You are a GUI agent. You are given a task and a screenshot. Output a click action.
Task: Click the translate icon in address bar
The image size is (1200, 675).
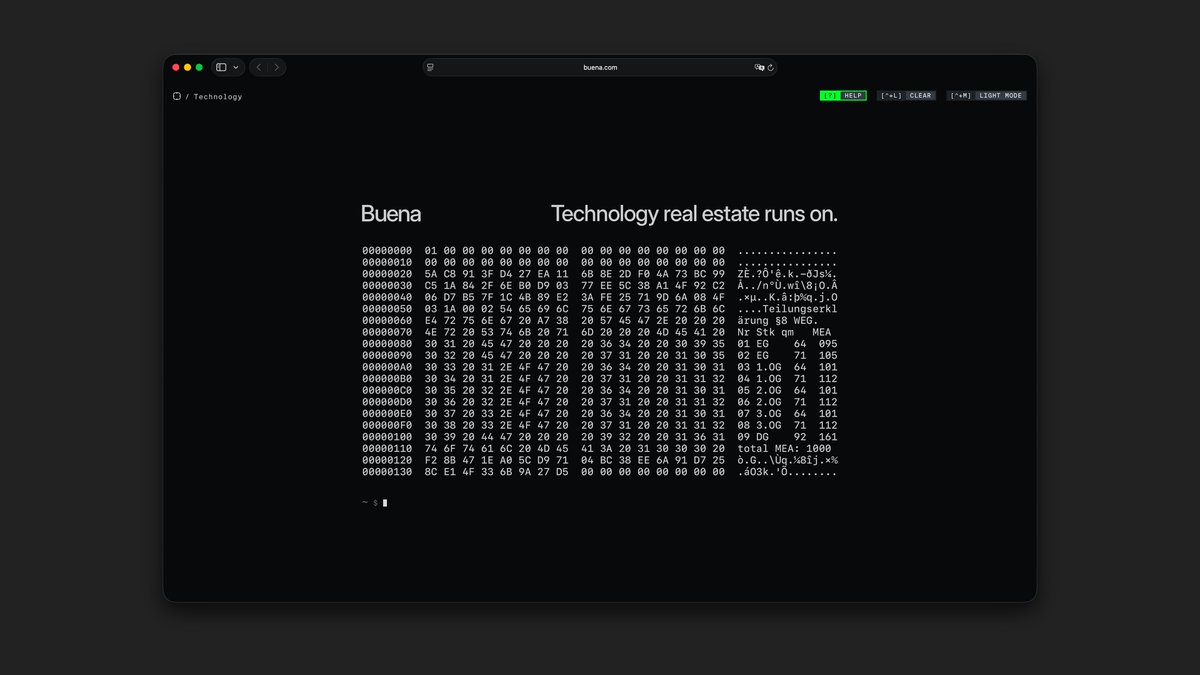[759, 67]
